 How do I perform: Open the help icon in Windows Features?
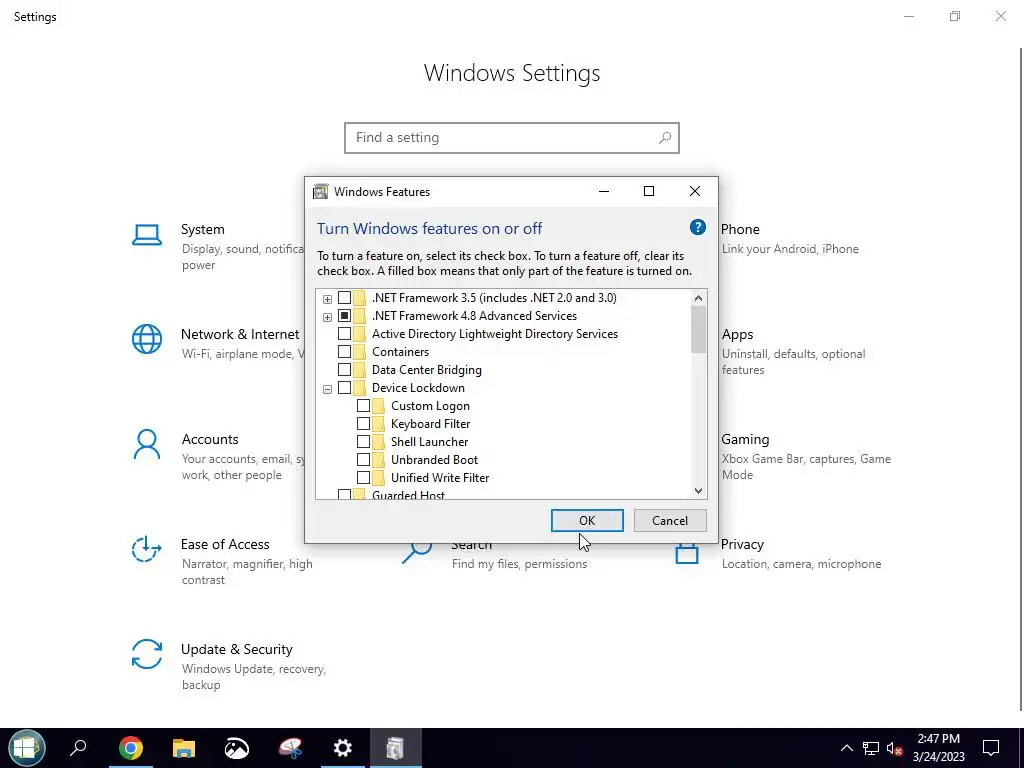click(x=697, y=227)
